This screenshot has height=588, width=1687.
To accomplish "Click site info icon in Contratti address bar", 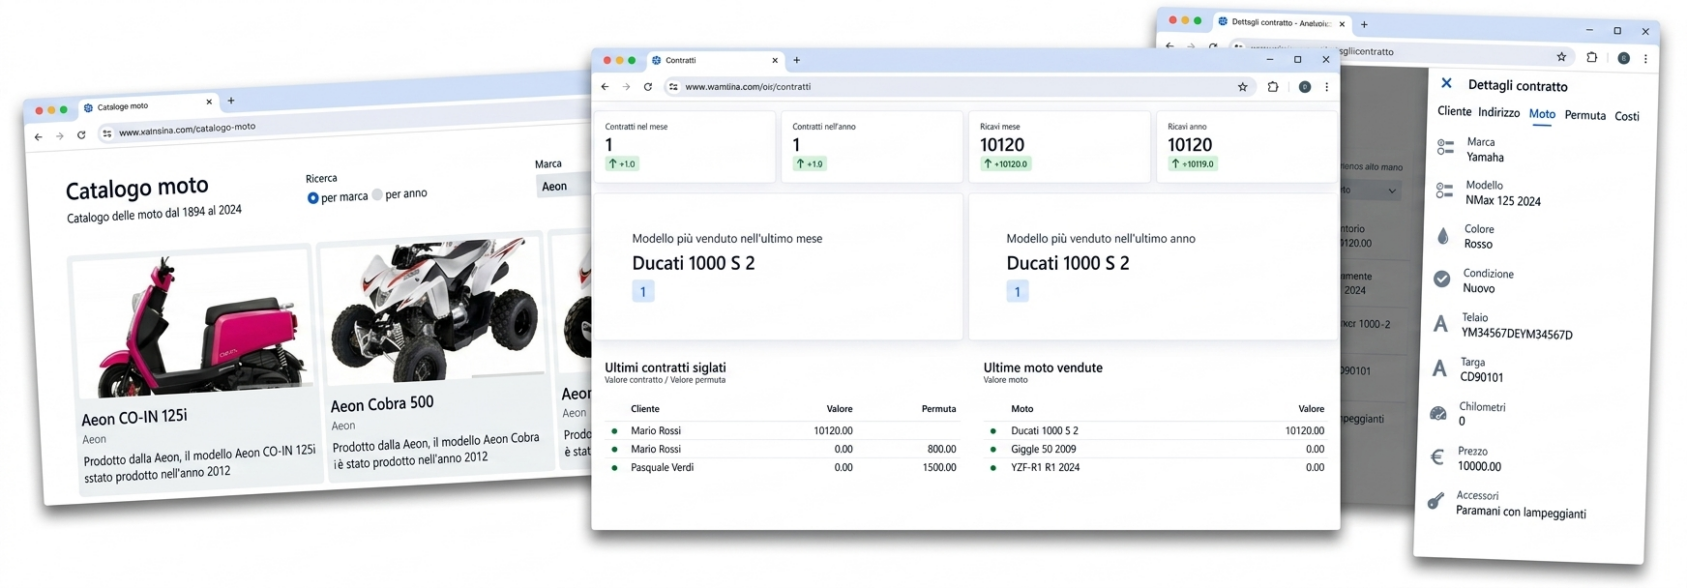I will click(673, 87).
